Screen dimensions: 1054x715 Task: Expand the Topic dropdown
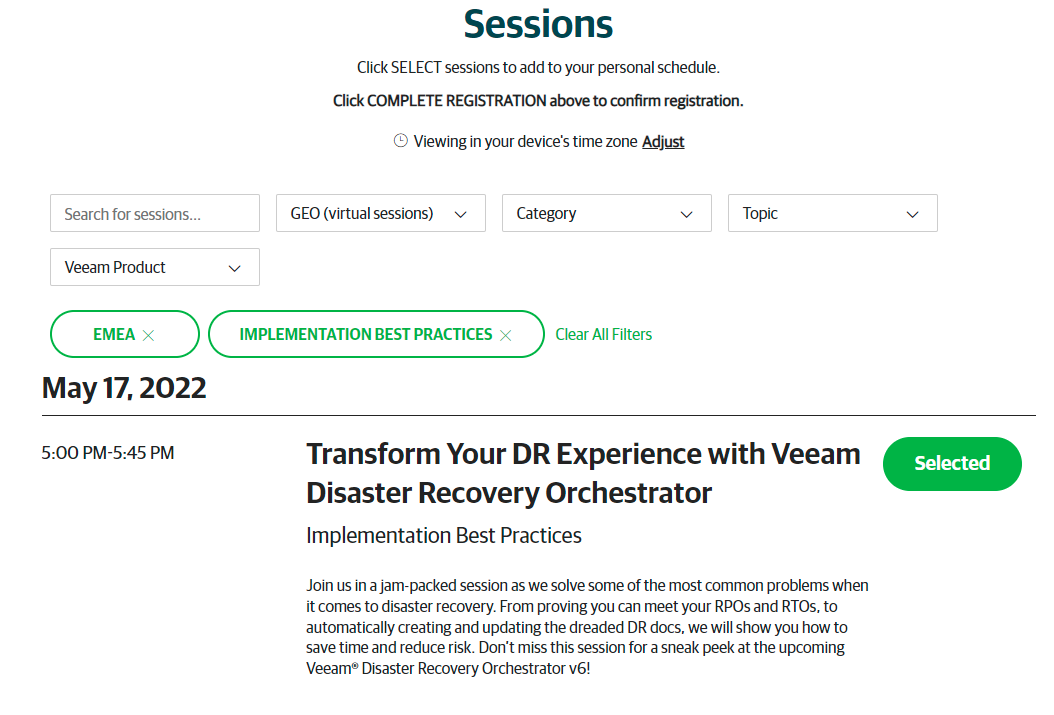(832, 213)
